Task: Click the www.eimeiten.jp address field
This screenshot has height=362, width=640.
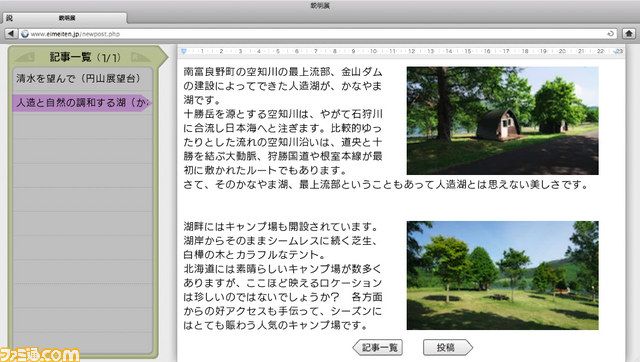Action: click(317, 34)
